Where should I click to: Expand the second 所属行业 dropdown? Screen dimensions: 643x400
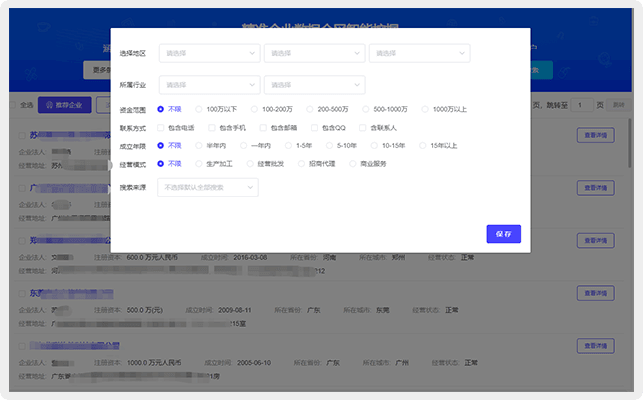coord(314,85)
